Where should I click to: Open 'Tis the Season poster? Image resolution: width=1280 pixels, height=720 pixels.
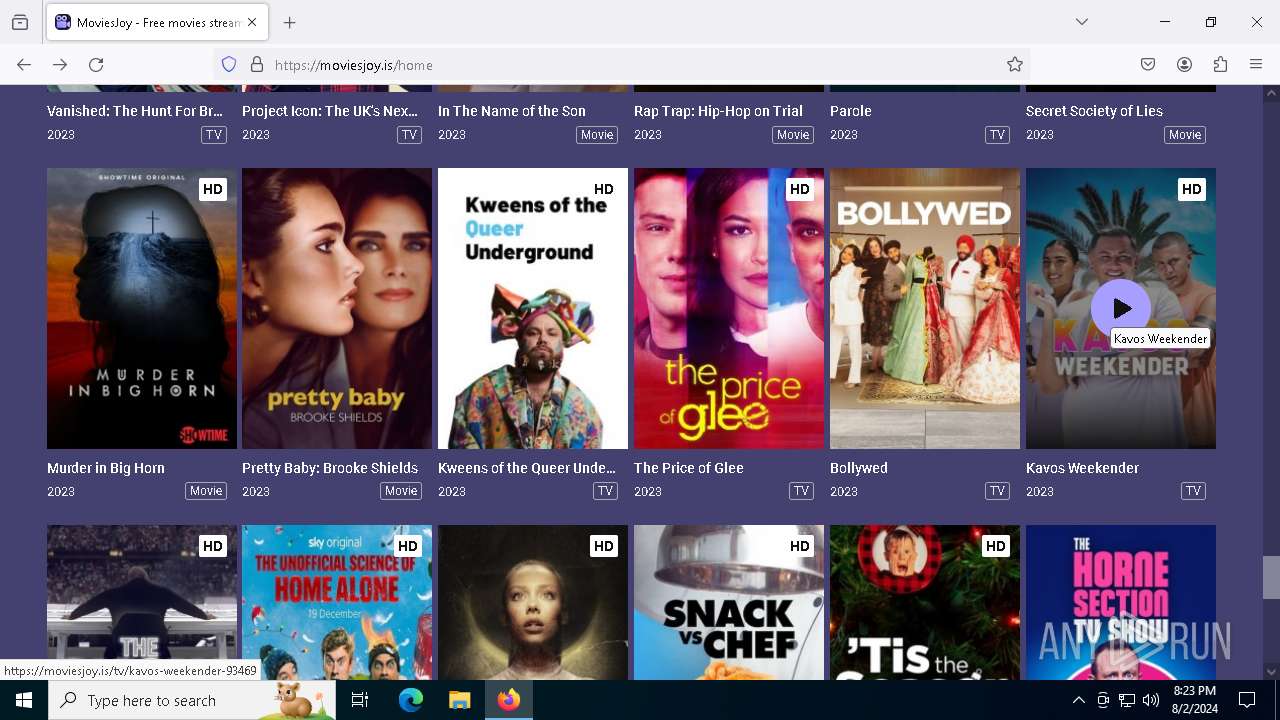coord(925,602)
